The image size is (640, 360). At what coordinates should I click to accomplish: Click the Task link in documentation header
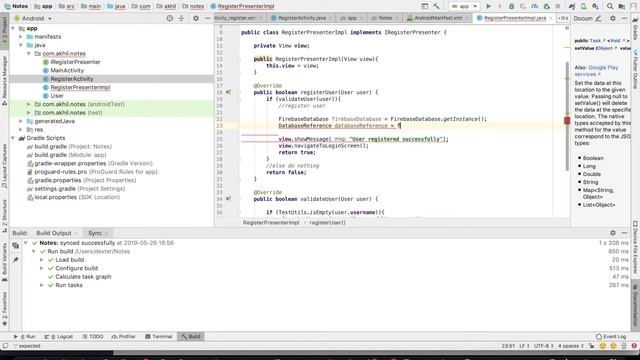(x=595, y=41)
